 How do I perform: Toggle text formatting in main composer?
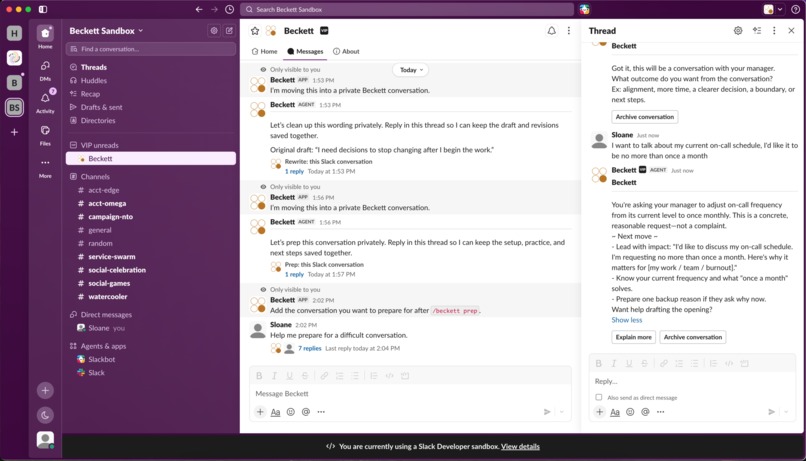[276, 412]
